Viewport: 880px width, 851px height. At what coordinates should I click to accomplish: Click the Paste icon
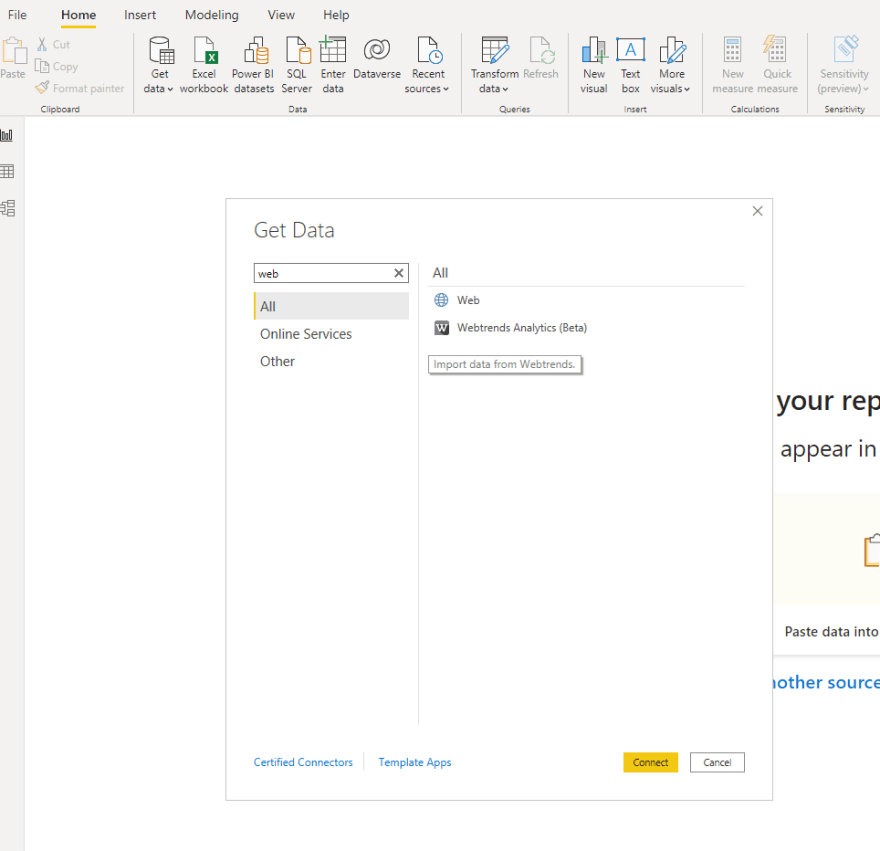[x=13, y=51]
